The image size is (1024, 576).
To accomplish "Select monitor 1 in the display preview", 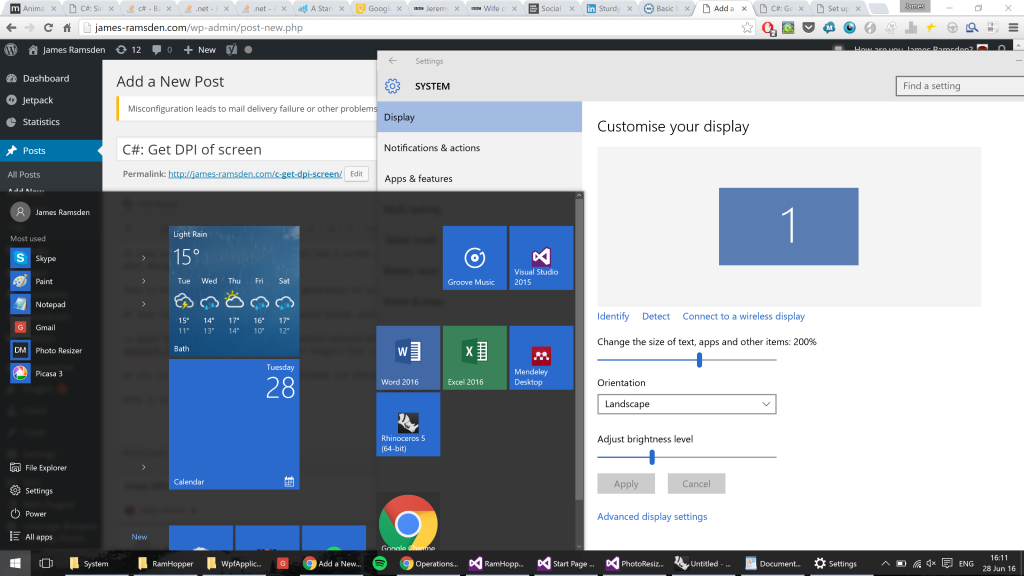I will [x=788, y=226].
